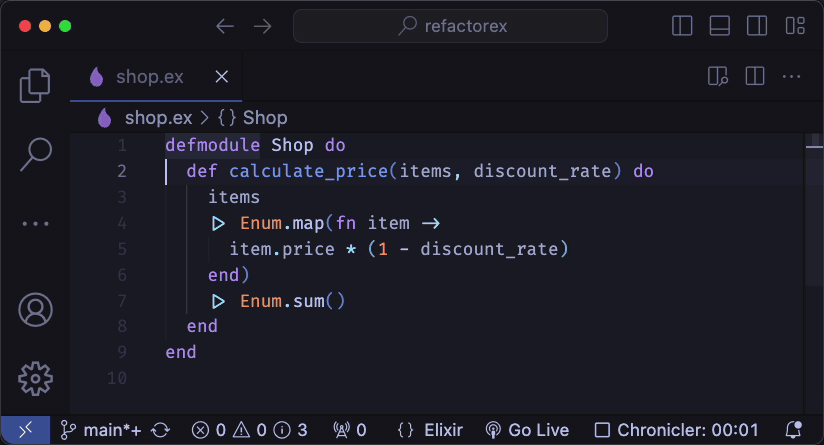Close the shop.ex tab

[222, 77]
